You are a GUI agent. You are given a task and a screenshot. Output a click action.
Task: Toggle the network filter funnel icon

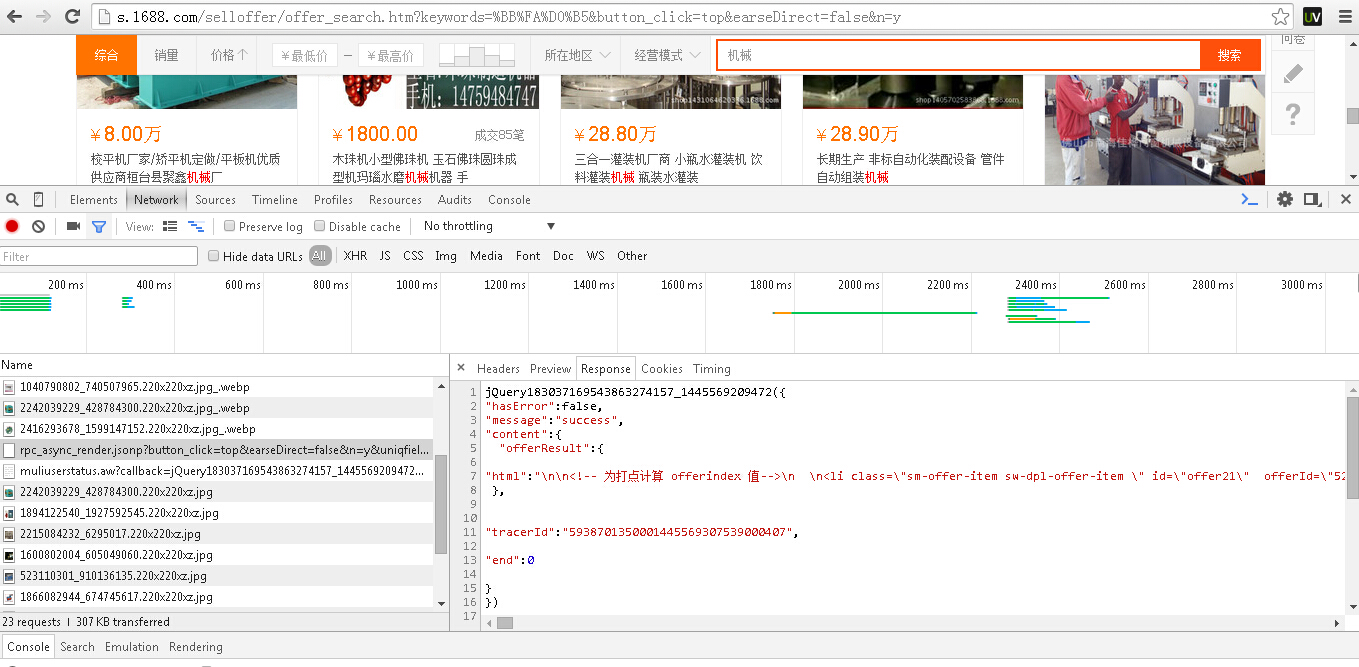[99, 227]
